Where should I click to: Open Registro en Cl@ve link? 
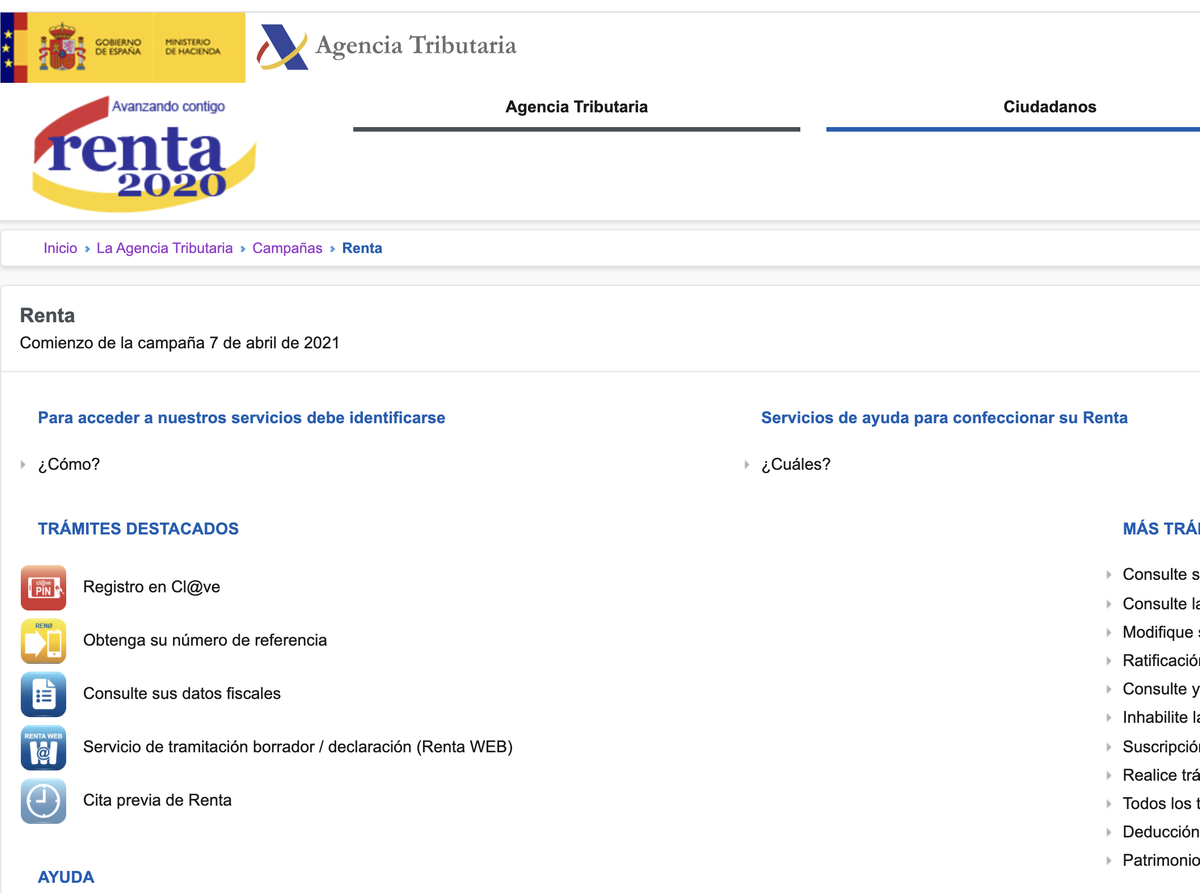click(152, 587)
